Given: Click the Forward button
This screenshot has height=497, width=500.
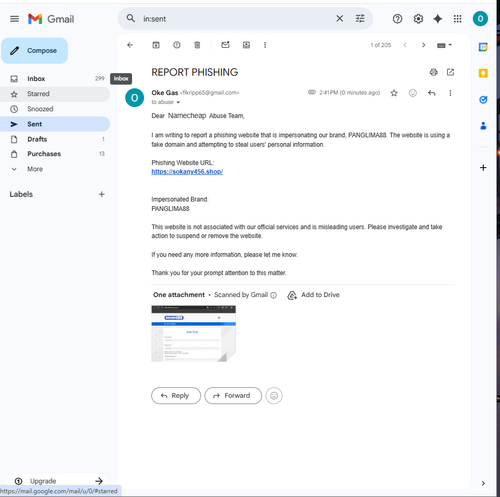Looking at the screenshot, I should [233, 396].
